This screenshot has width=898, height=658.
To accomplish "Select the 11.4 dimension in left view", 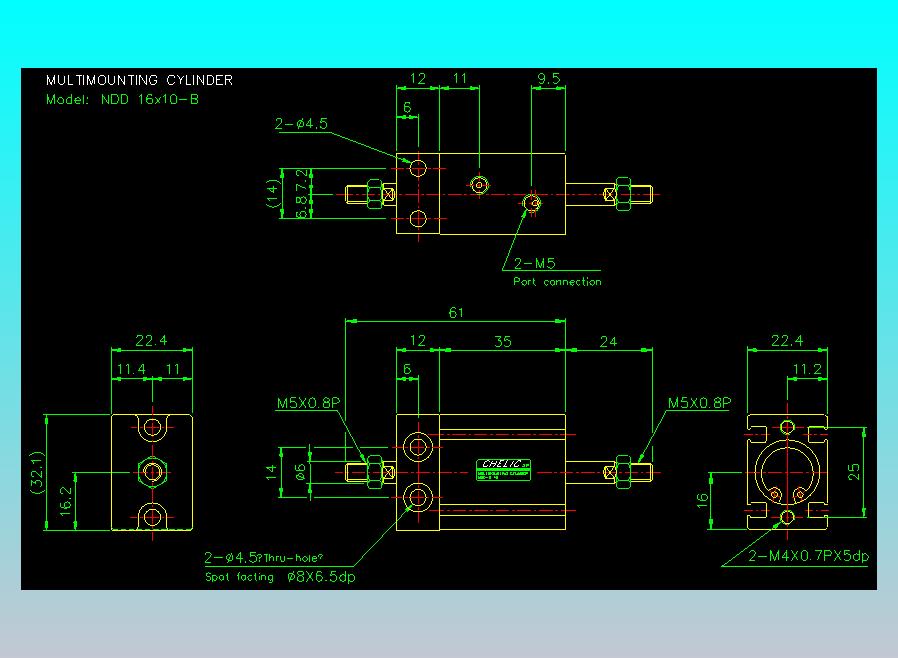I will click(x=131, y=369).
